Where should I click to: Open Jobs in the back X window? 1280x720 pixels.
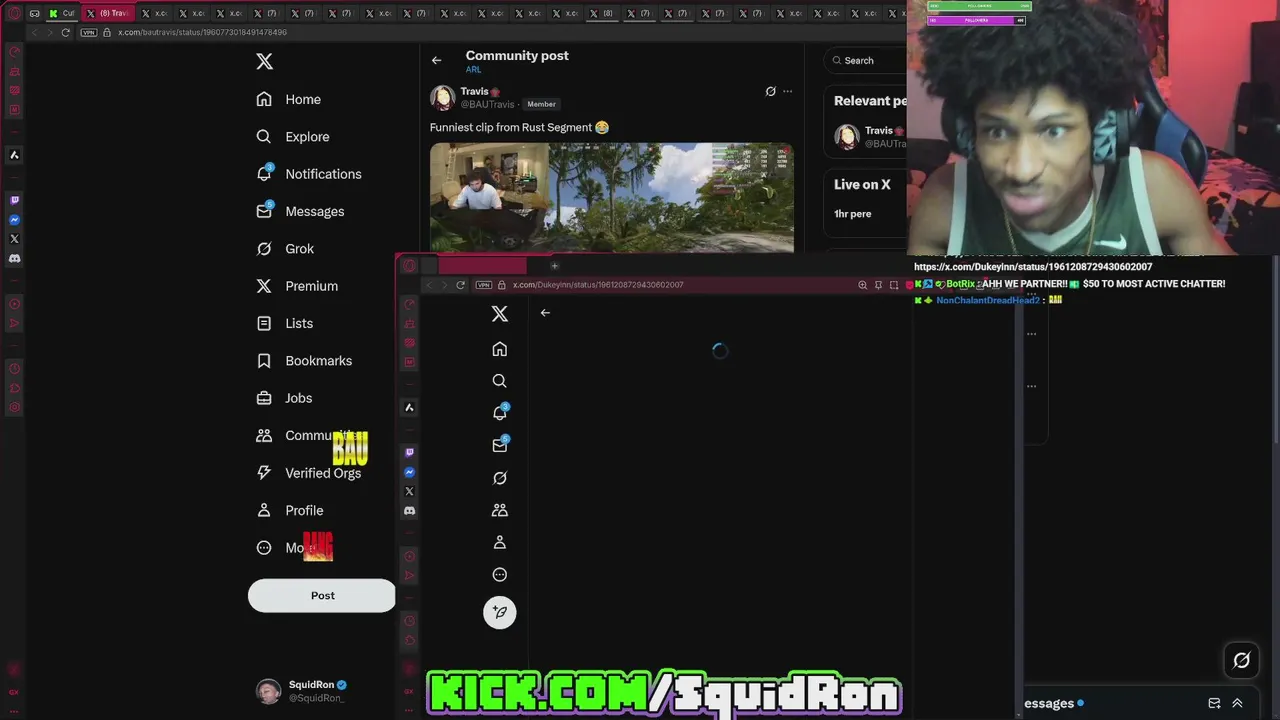[285, 398]
